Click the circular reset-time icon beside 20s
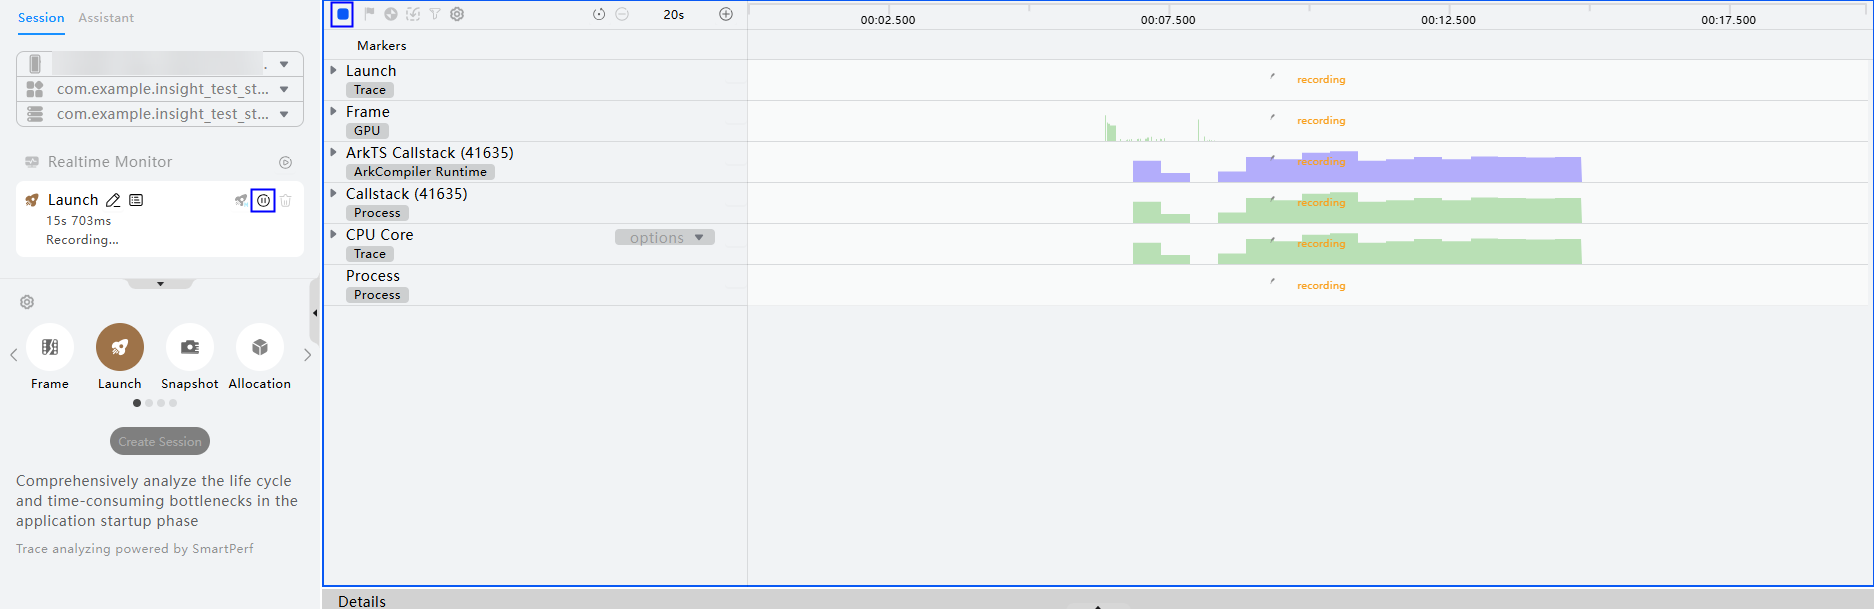This screenshot has height=609, width=1874. [599, 14]
